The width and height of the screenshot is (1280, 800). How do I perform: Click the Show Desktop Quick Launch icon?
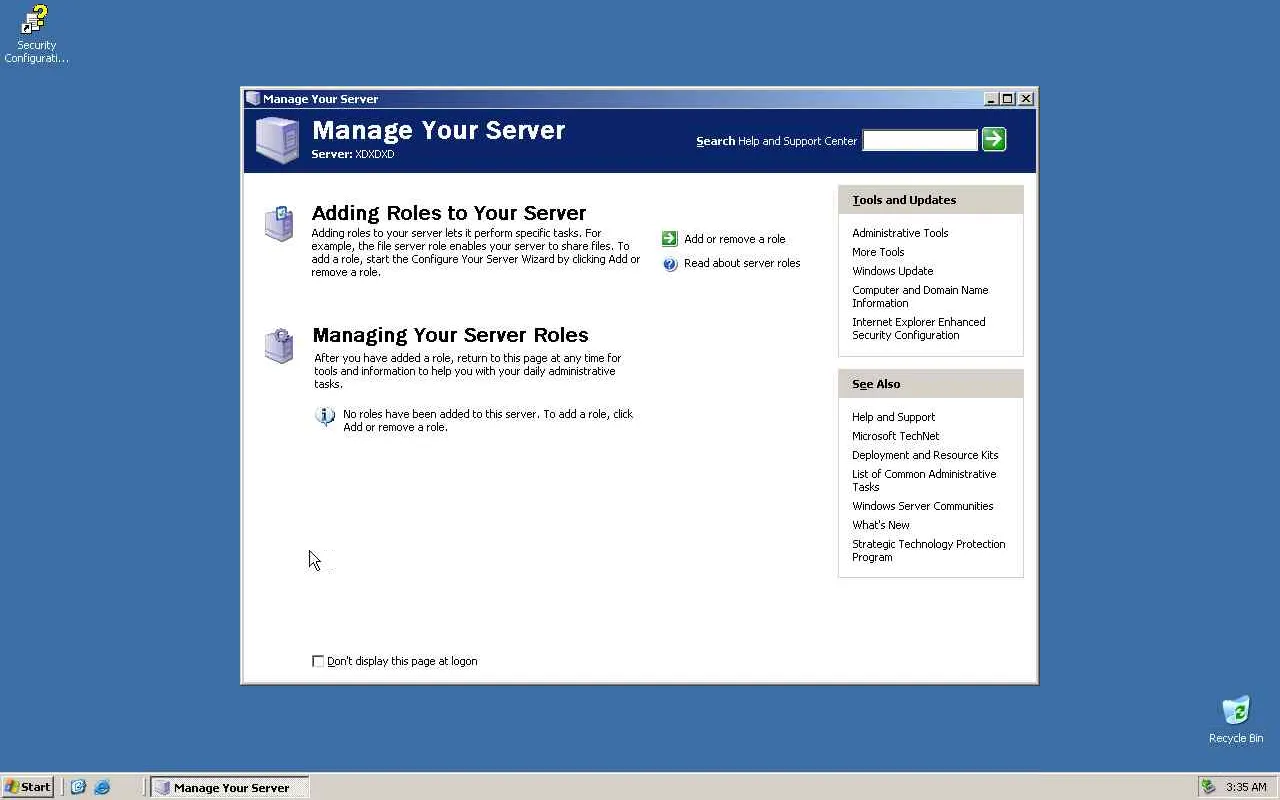[x=78, y=787]
